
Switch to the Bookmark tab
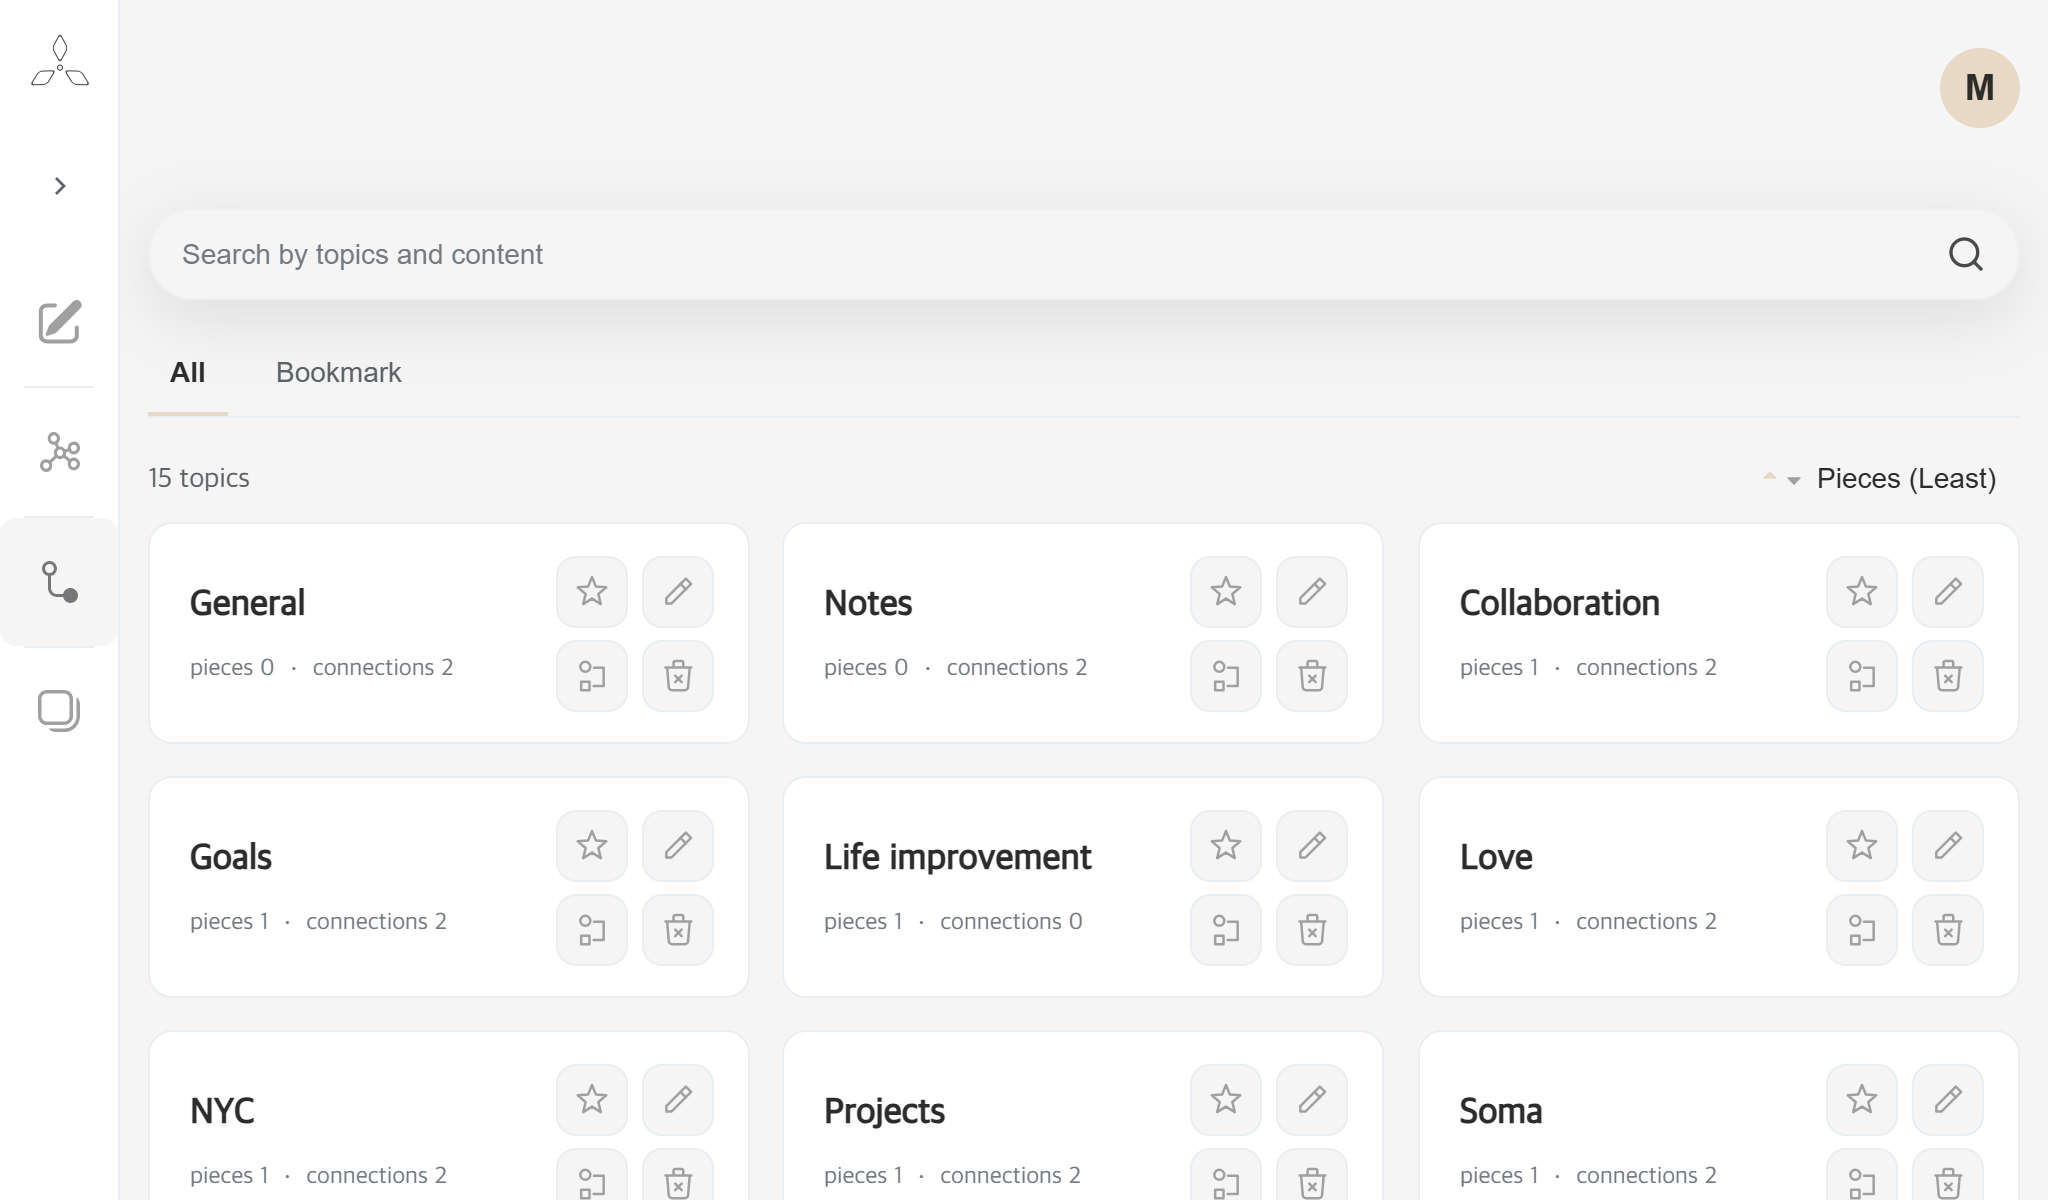338,372
